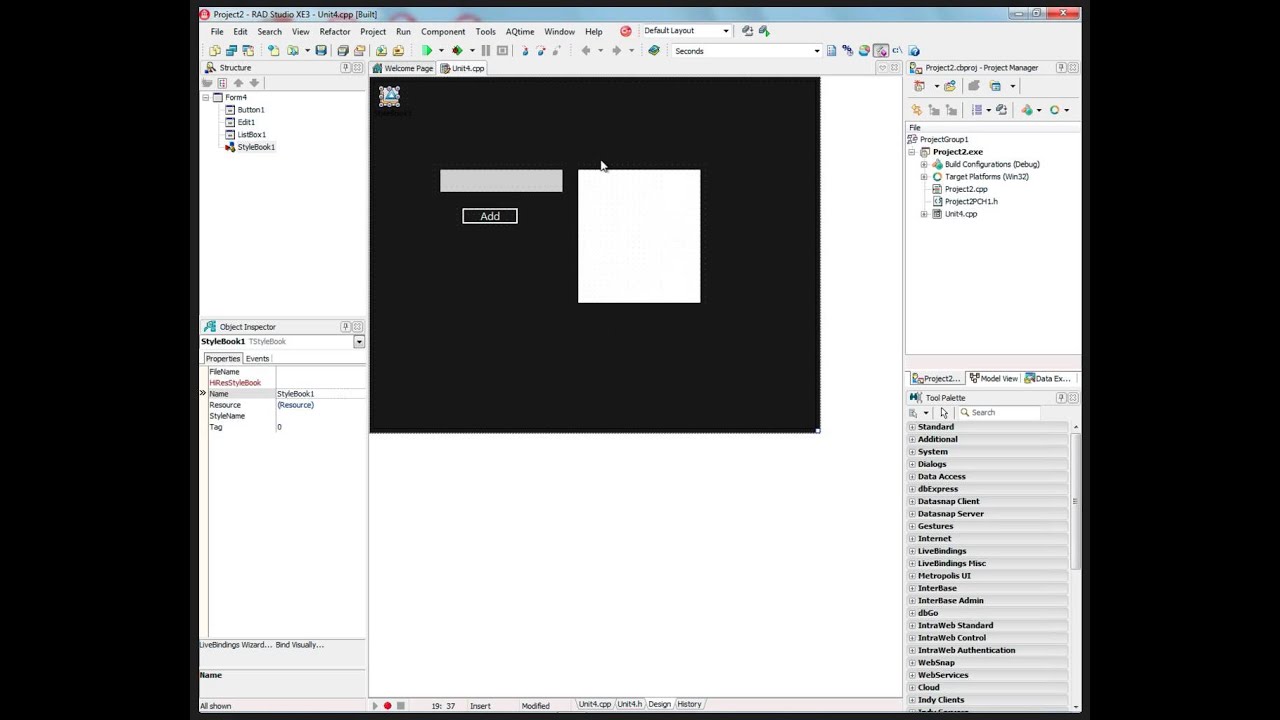Select ListBox1 in the Structure tree
1280x720 pixels.
click(x=252, y=134)
